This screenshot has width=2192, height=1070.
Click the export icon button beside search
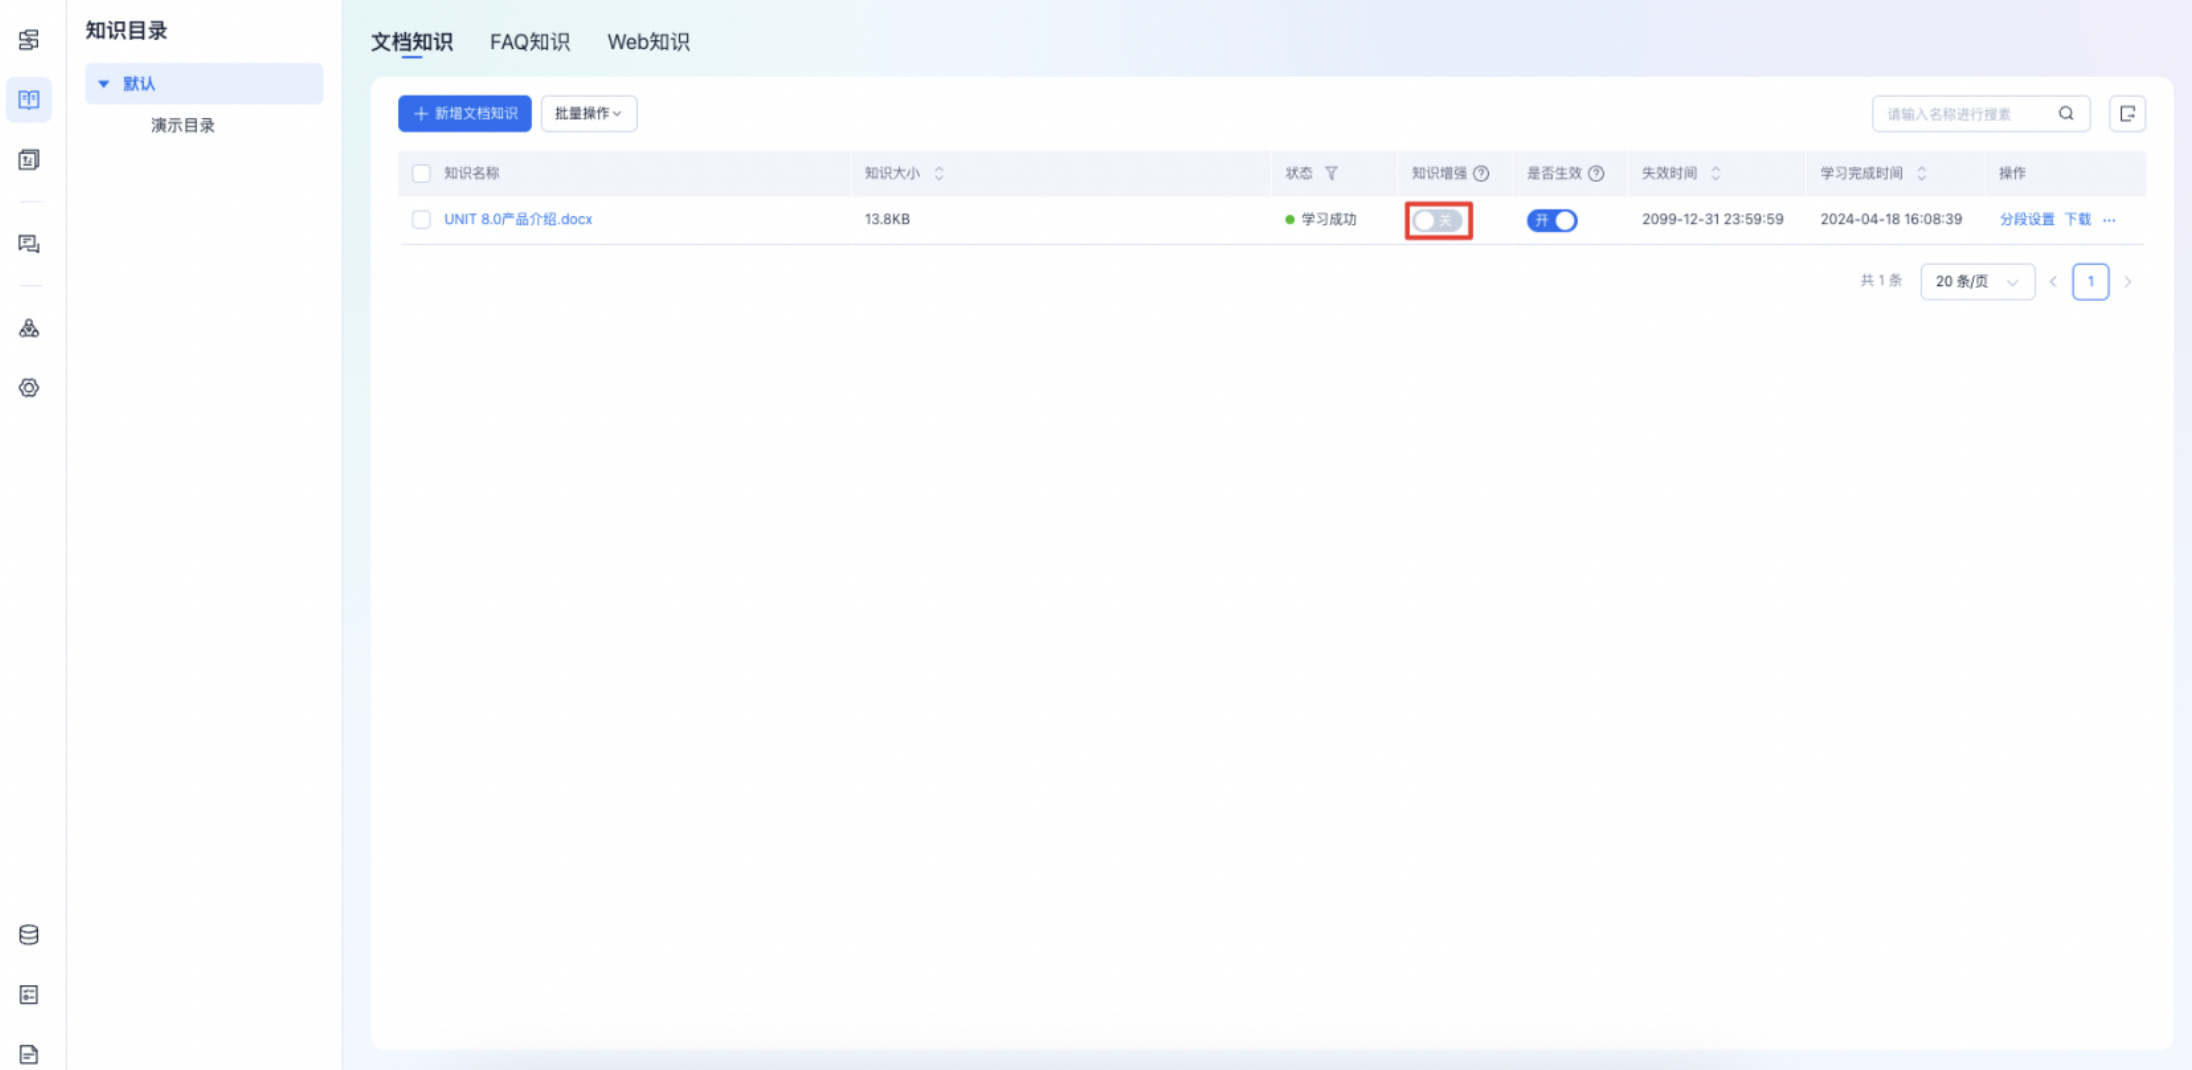[2127, 114]
